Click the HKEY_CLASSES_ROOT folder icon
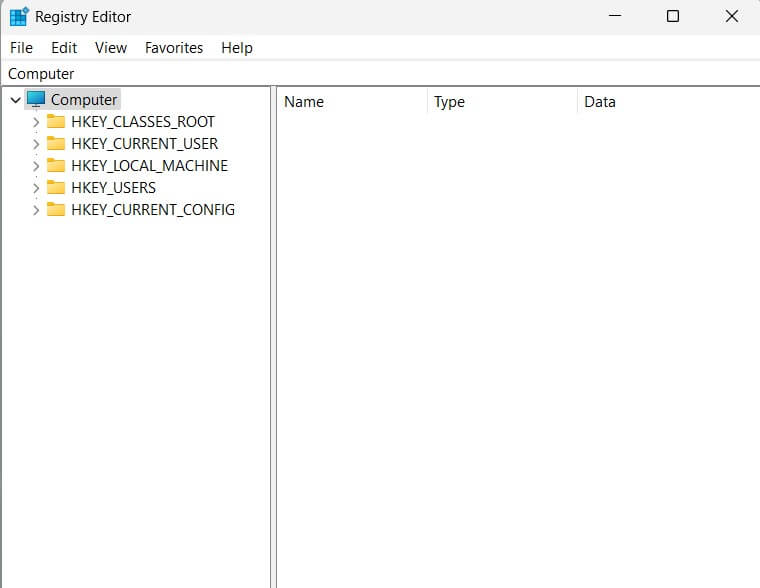760x588 pixels. click(x=56, y=121)
